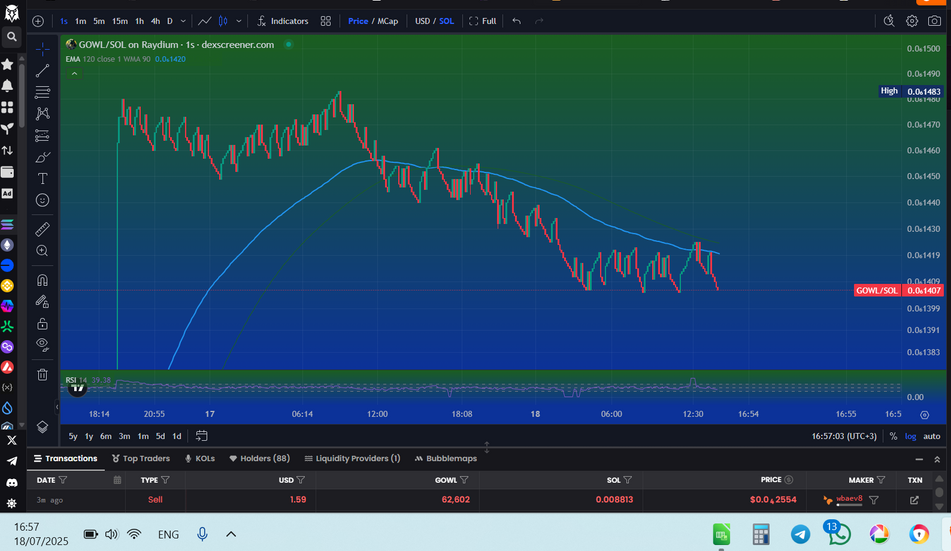Enter Full screen chart mode

click(483, 21)
